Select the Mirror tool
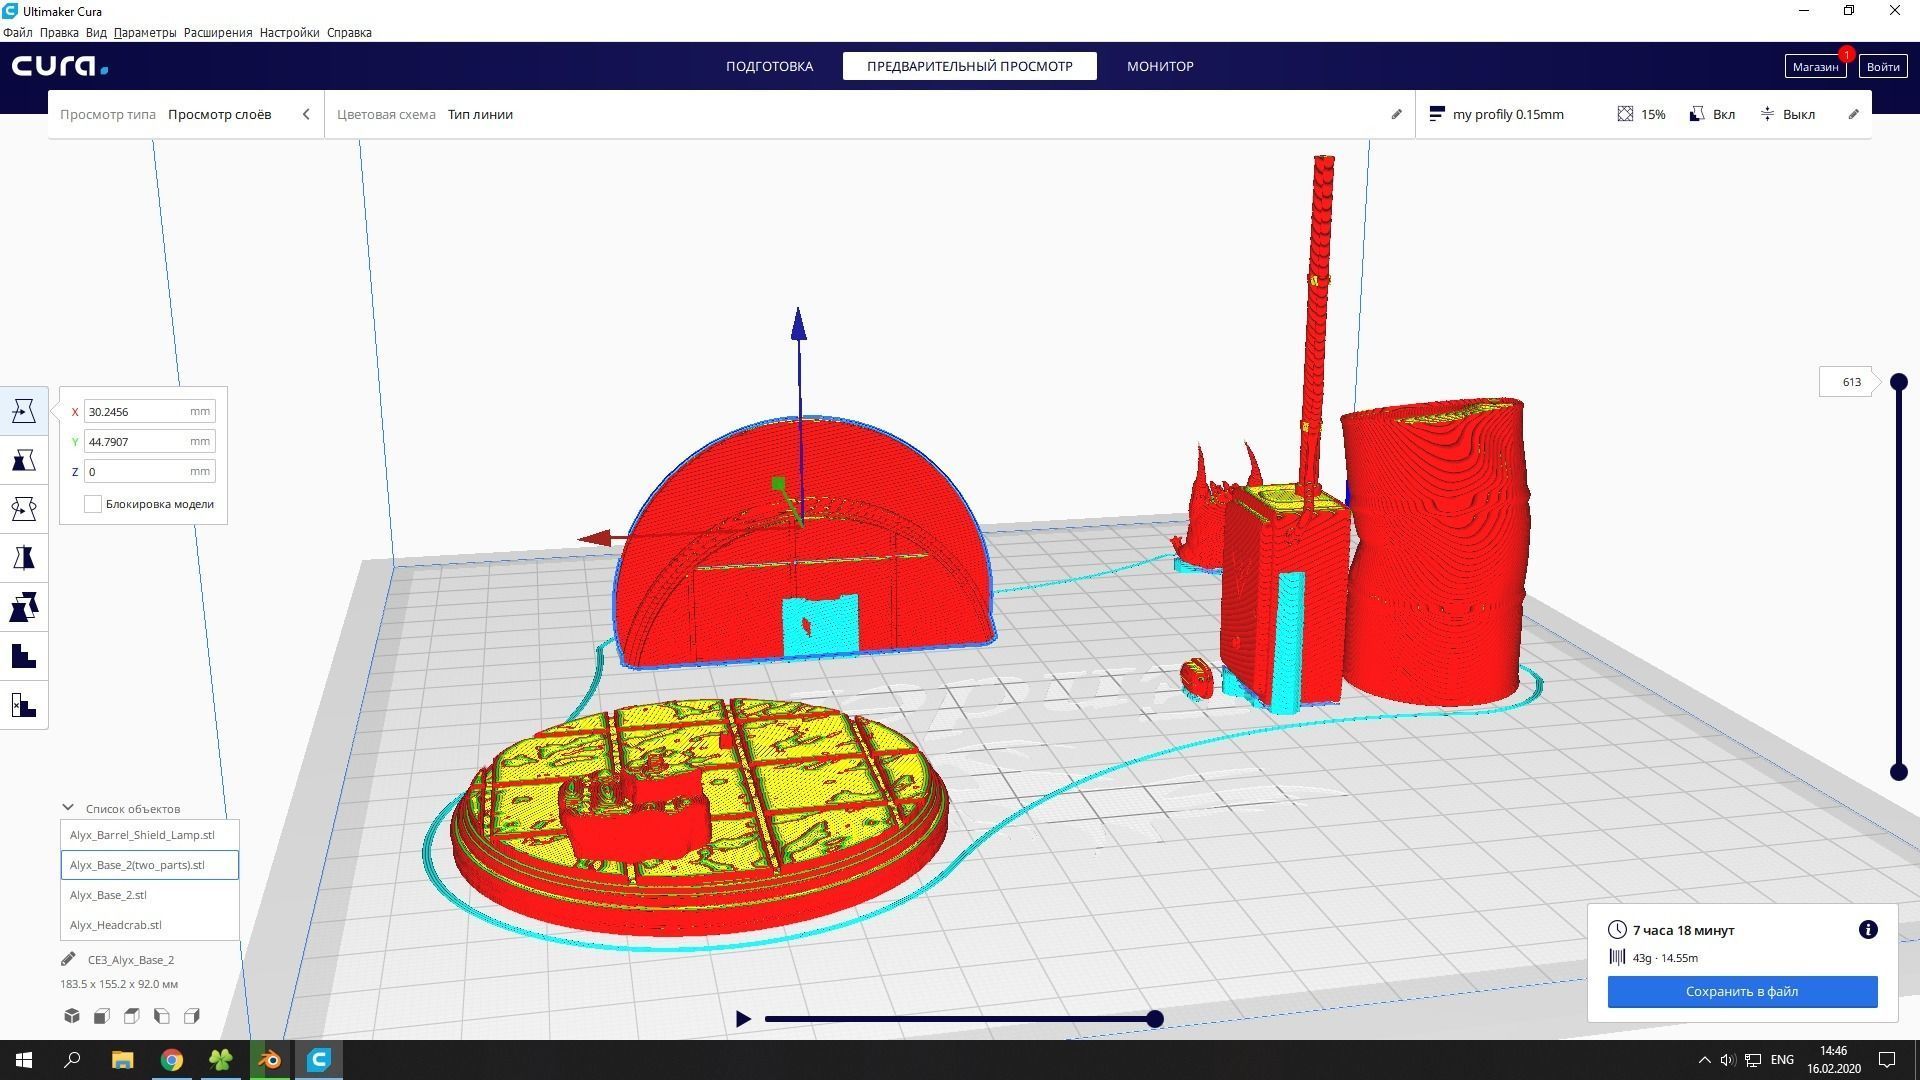1920x1080 pixels. pos(24,558)
